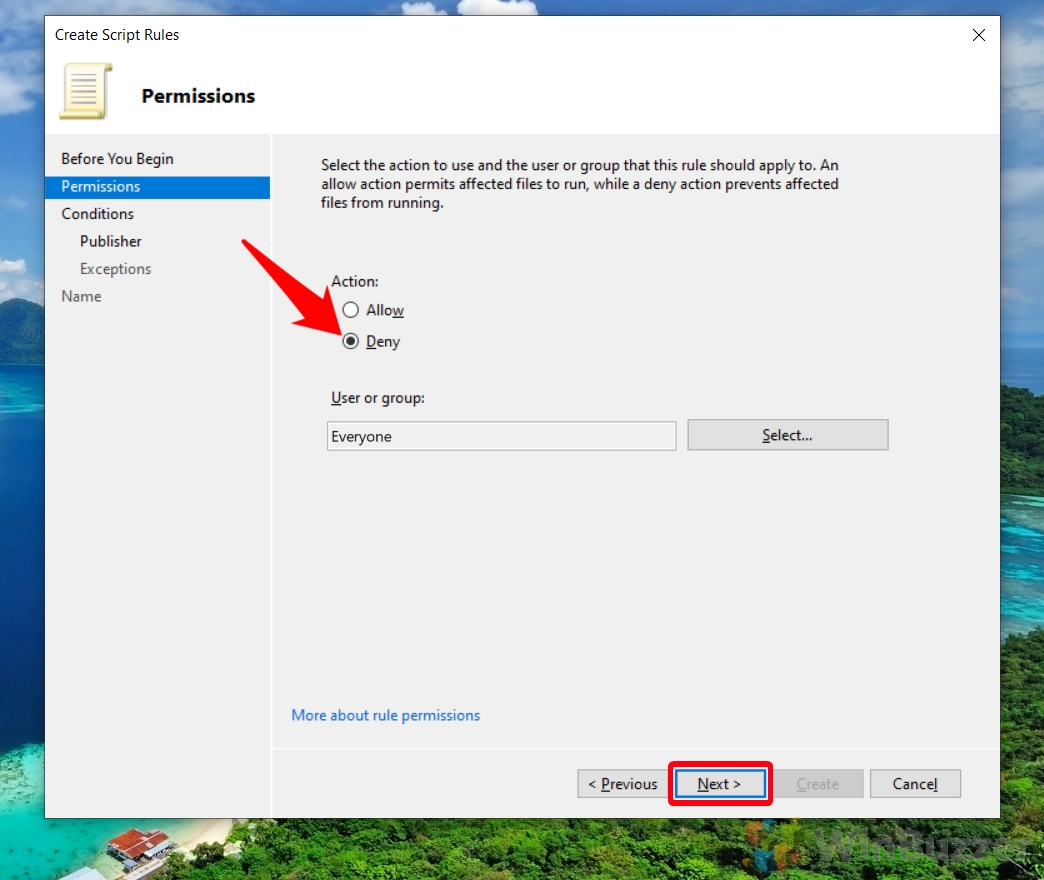Click the User or group label
Image resolution: width=1044 pixels, height=880 pixels.
377,398
